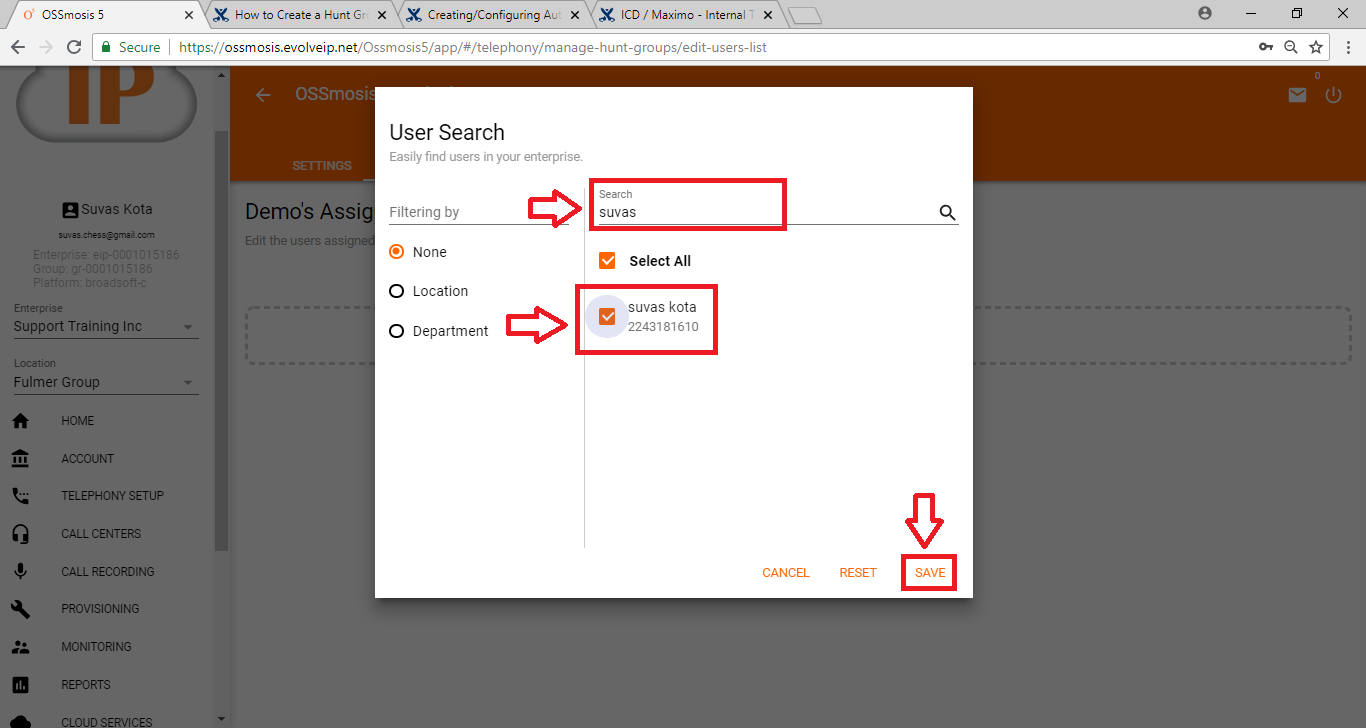
Task: Switch to the Settings tab
Action: tap(321, 166)
